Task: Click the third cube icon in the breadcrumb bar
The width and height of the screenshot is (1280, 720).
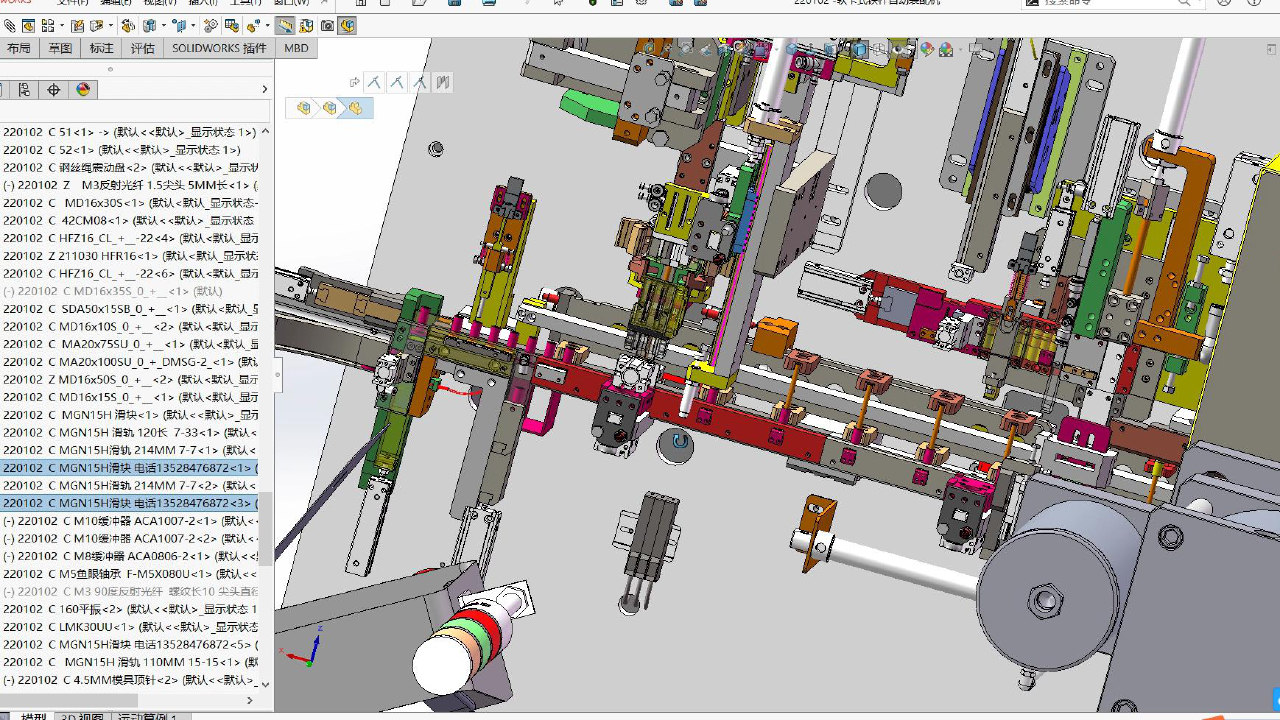Action: (x=355, y=108)
